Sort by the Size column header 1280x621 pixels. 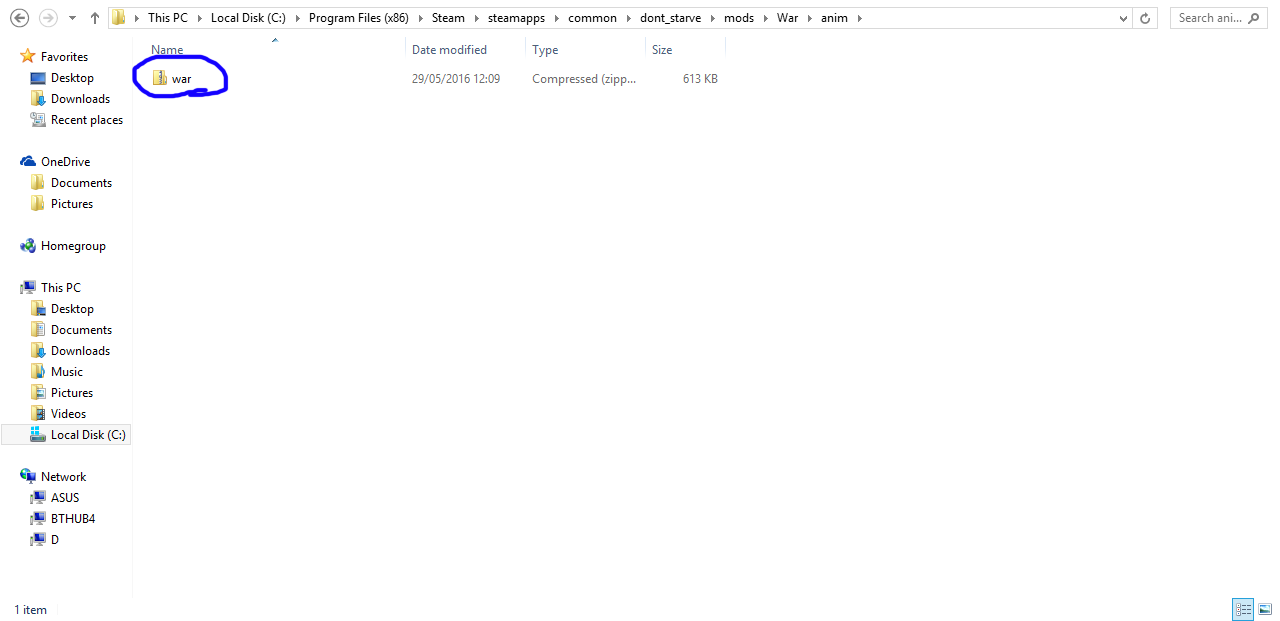[x=662, y=50]
